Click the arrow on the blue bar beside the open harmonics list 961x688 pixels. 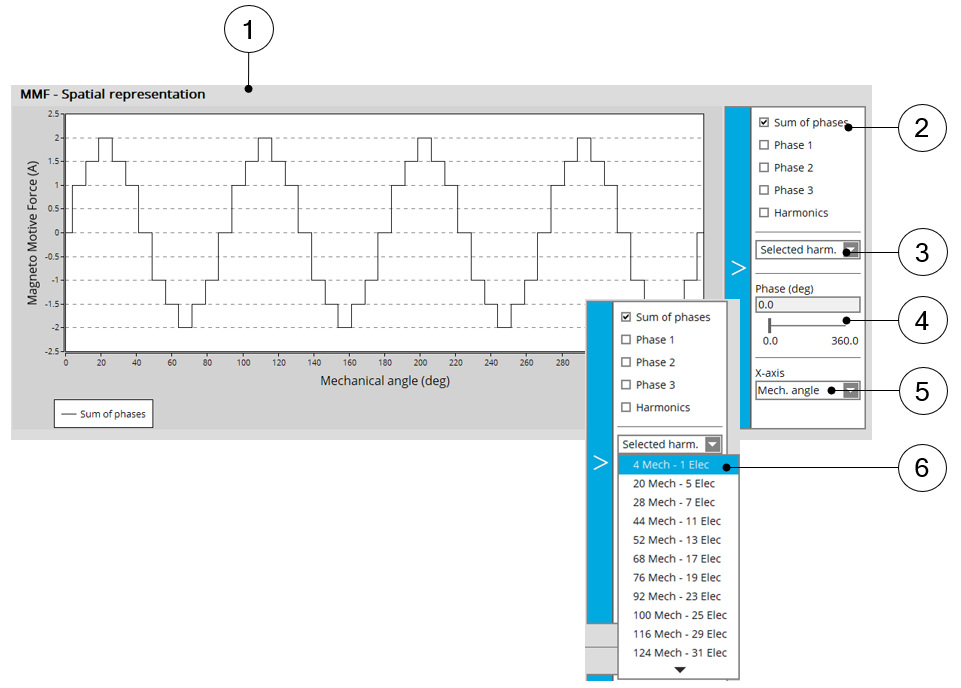pyautogui.click(x=600, y=463)
